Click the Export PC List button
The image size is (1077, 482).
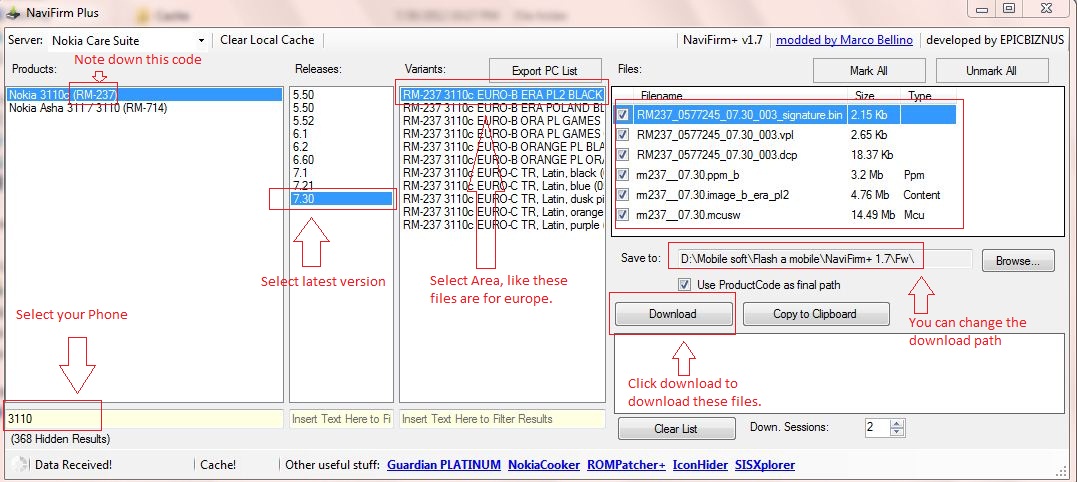coord(545,71)
